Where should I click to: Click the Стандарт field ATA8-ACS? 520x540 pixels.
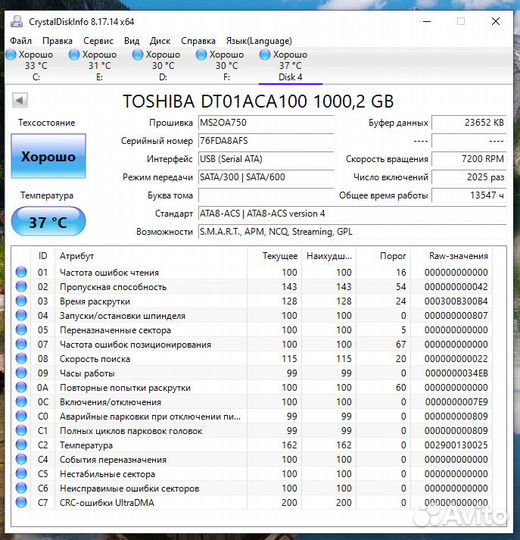click(x=352, y=214)
